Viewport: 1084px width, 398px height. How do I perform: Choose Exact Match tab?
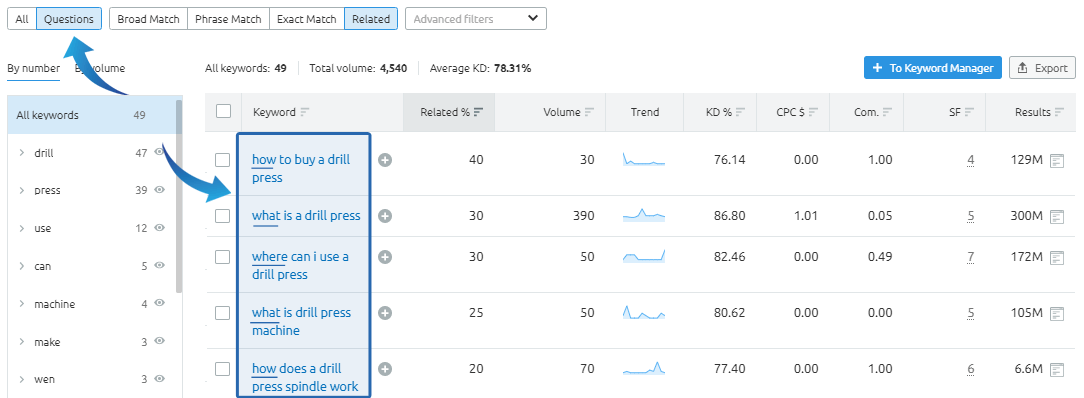click(306, 19)
